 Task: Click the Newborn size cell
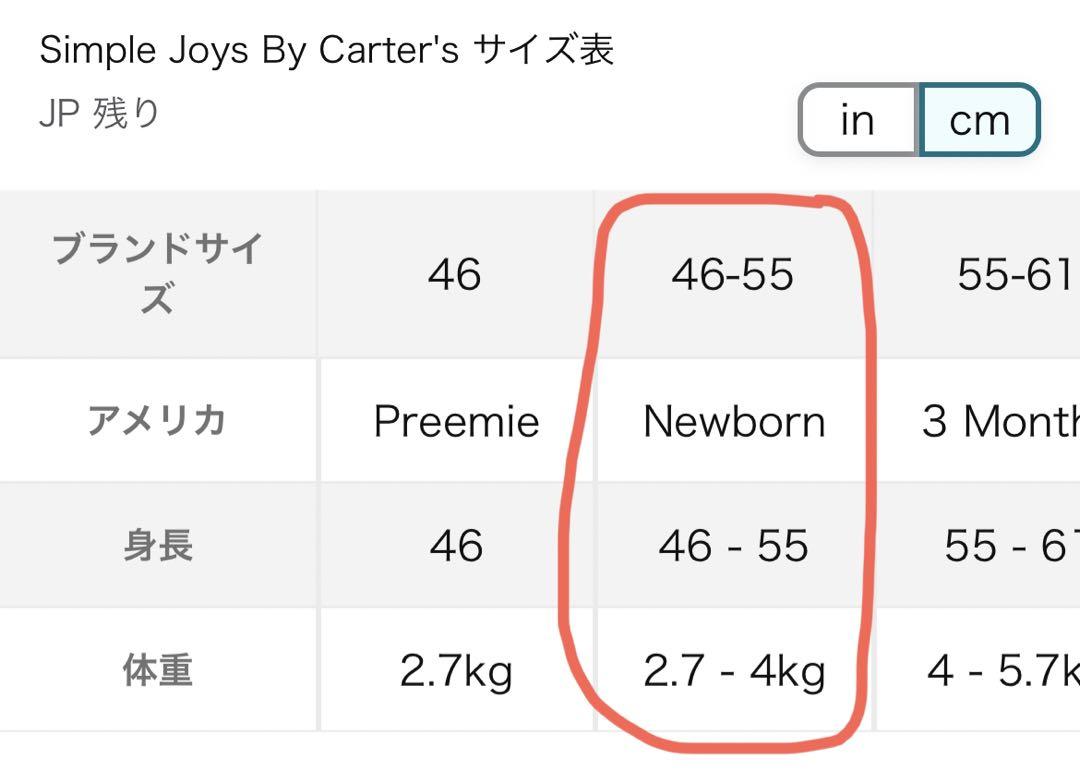pyautogui.click(x=734, y=421)
